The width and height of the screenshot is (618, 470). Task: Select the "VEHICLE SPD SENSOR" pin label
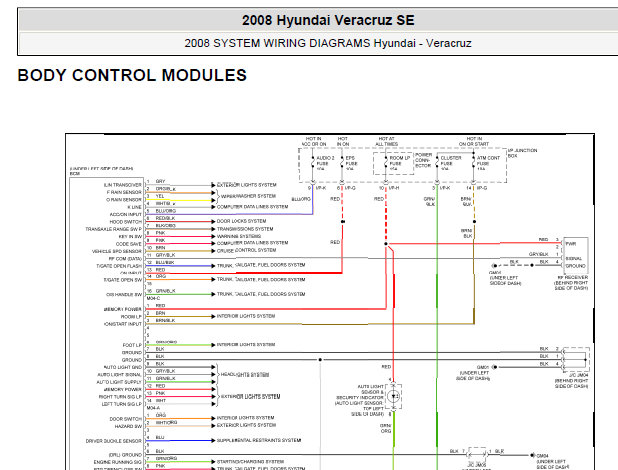click(117, 251)
